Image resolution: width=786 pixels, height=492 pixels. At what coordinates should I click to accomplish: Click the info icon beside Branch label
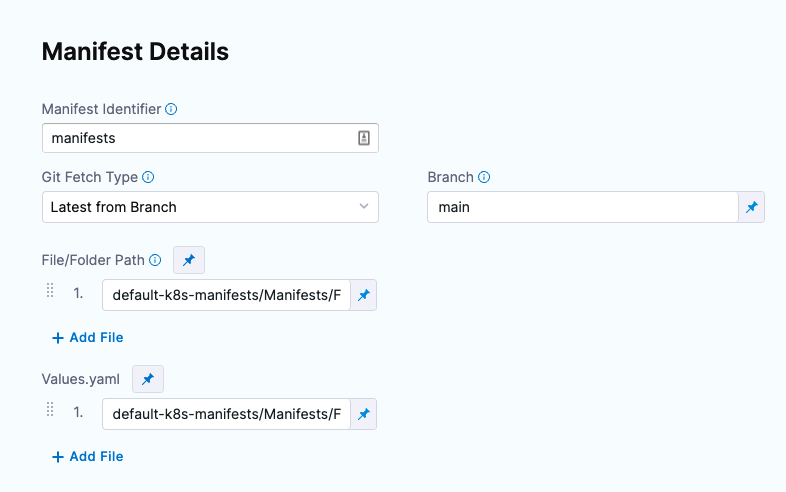484,177
